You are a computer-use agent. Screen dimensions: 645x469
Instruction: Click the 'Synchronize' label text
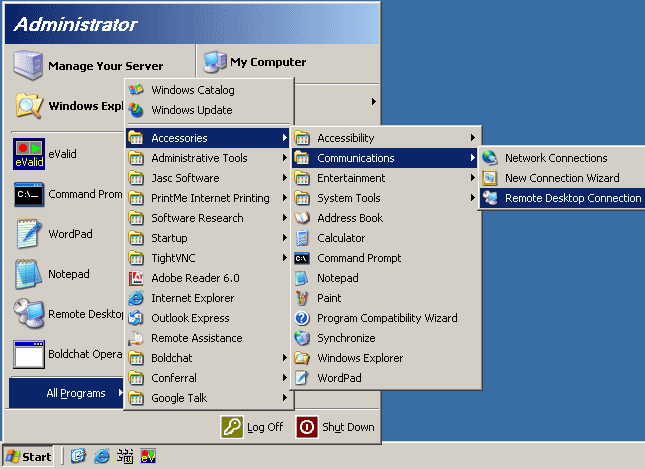coord(346,338)
